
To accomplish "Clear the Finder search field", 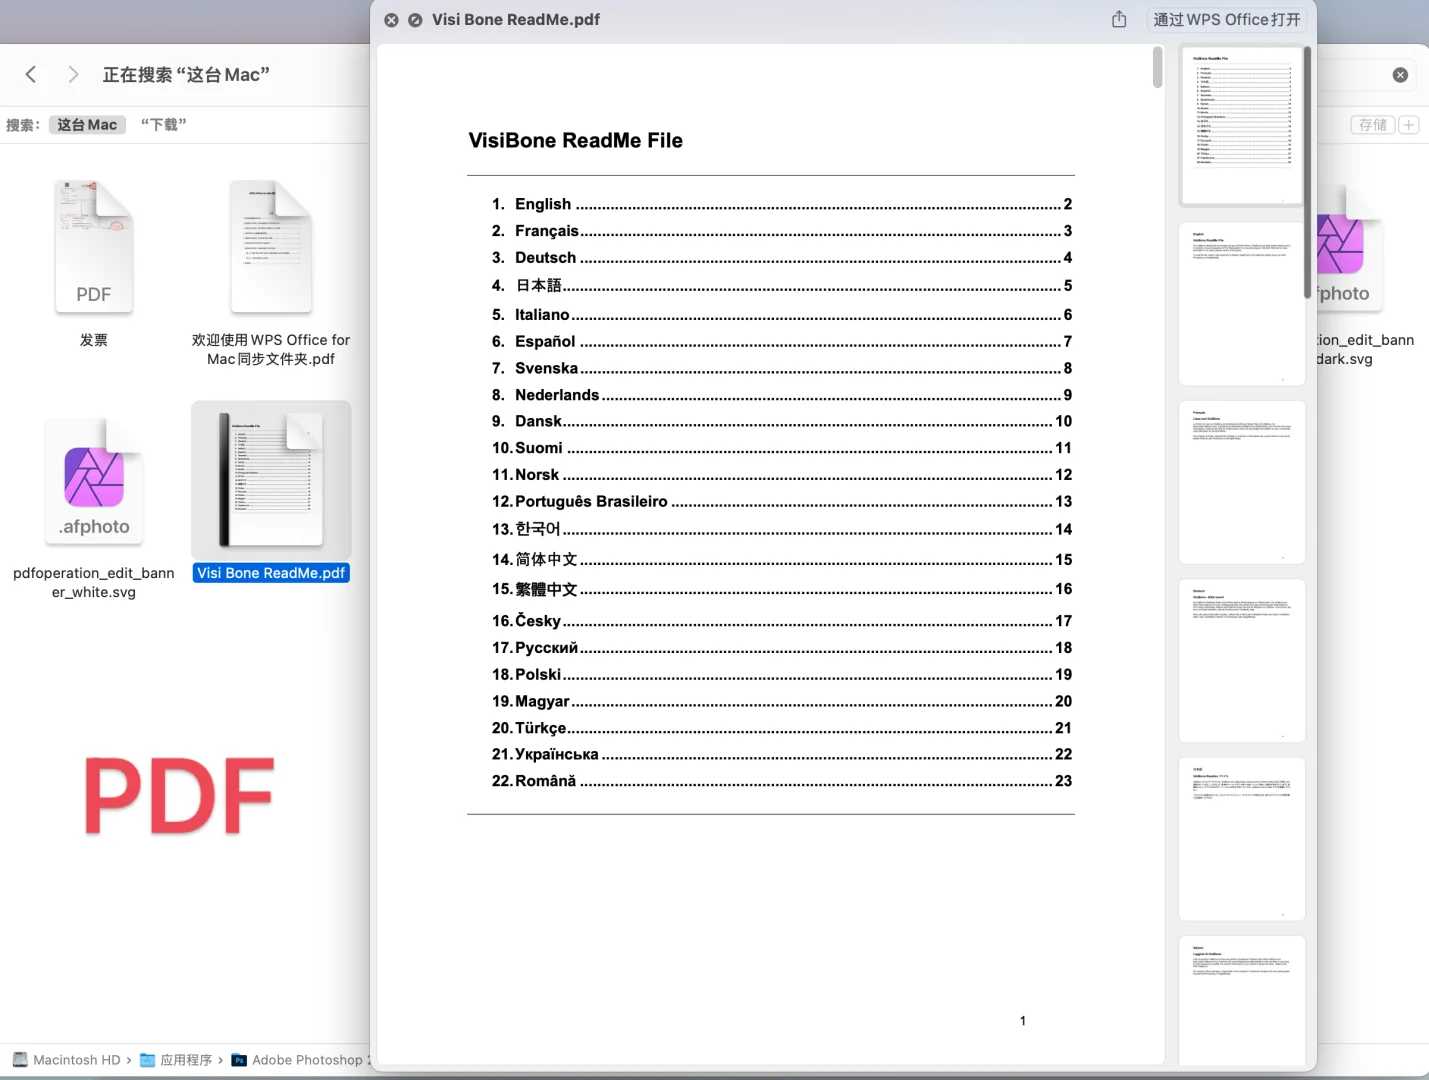I will point(1400,75).
